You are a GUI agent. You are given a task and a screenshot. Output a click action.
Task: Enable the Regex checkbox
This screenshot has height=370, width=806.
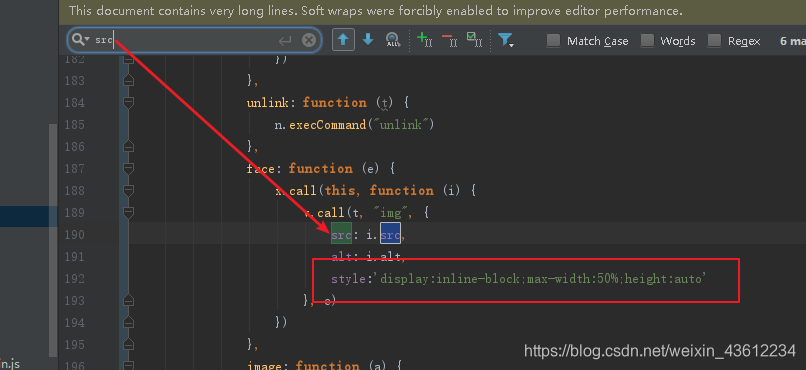pos(715,41)
